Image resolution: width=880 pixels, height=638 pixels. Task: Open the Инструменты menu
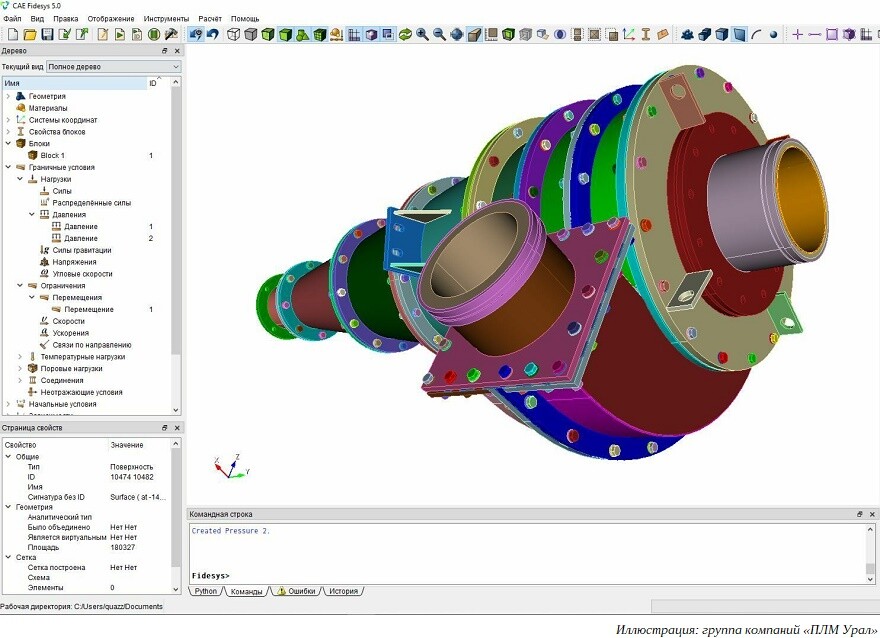pos(166,19)
